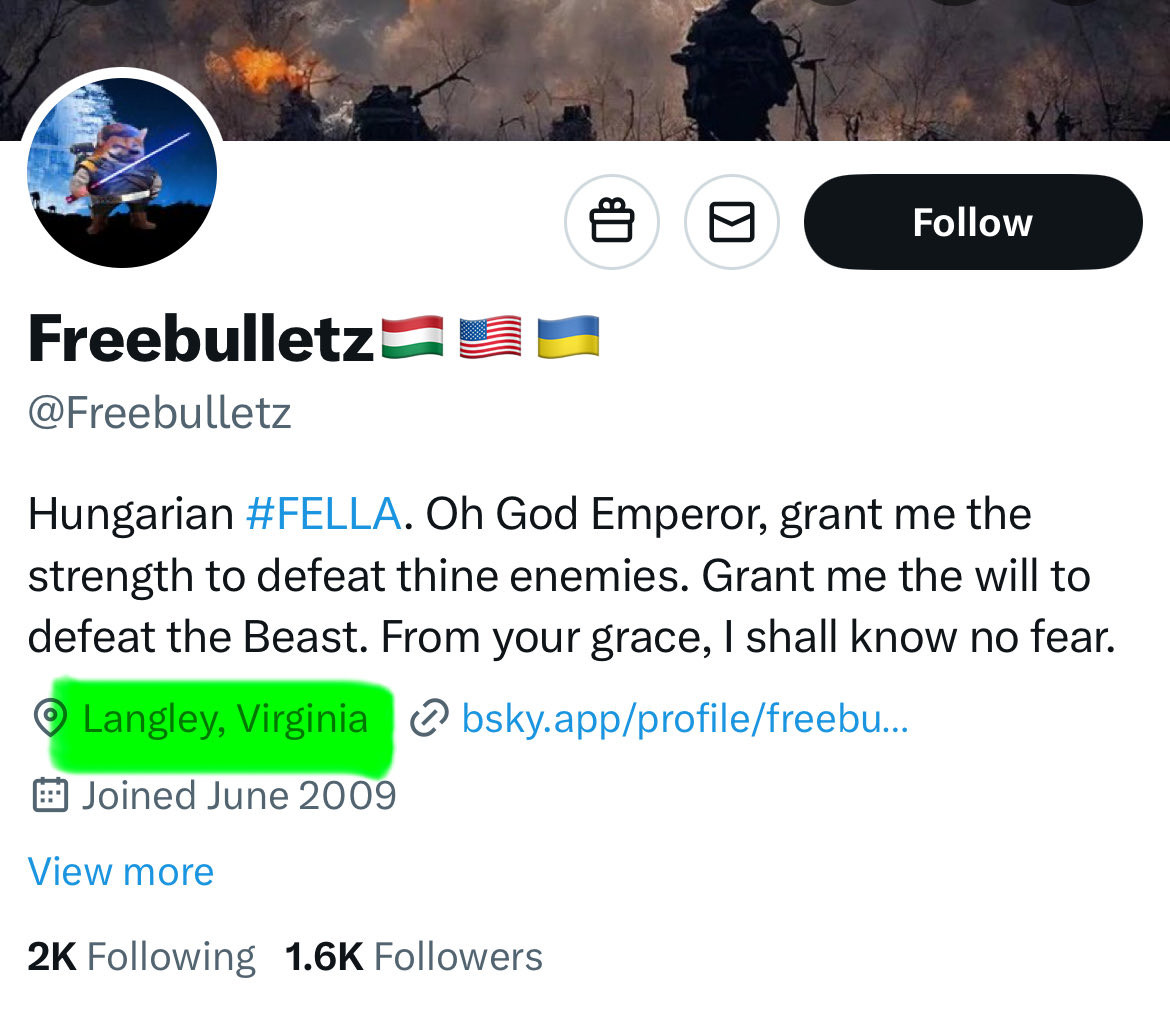
Task: Open direct message via envelope icon
Action: pyautogui.click(x=731, y=222)
